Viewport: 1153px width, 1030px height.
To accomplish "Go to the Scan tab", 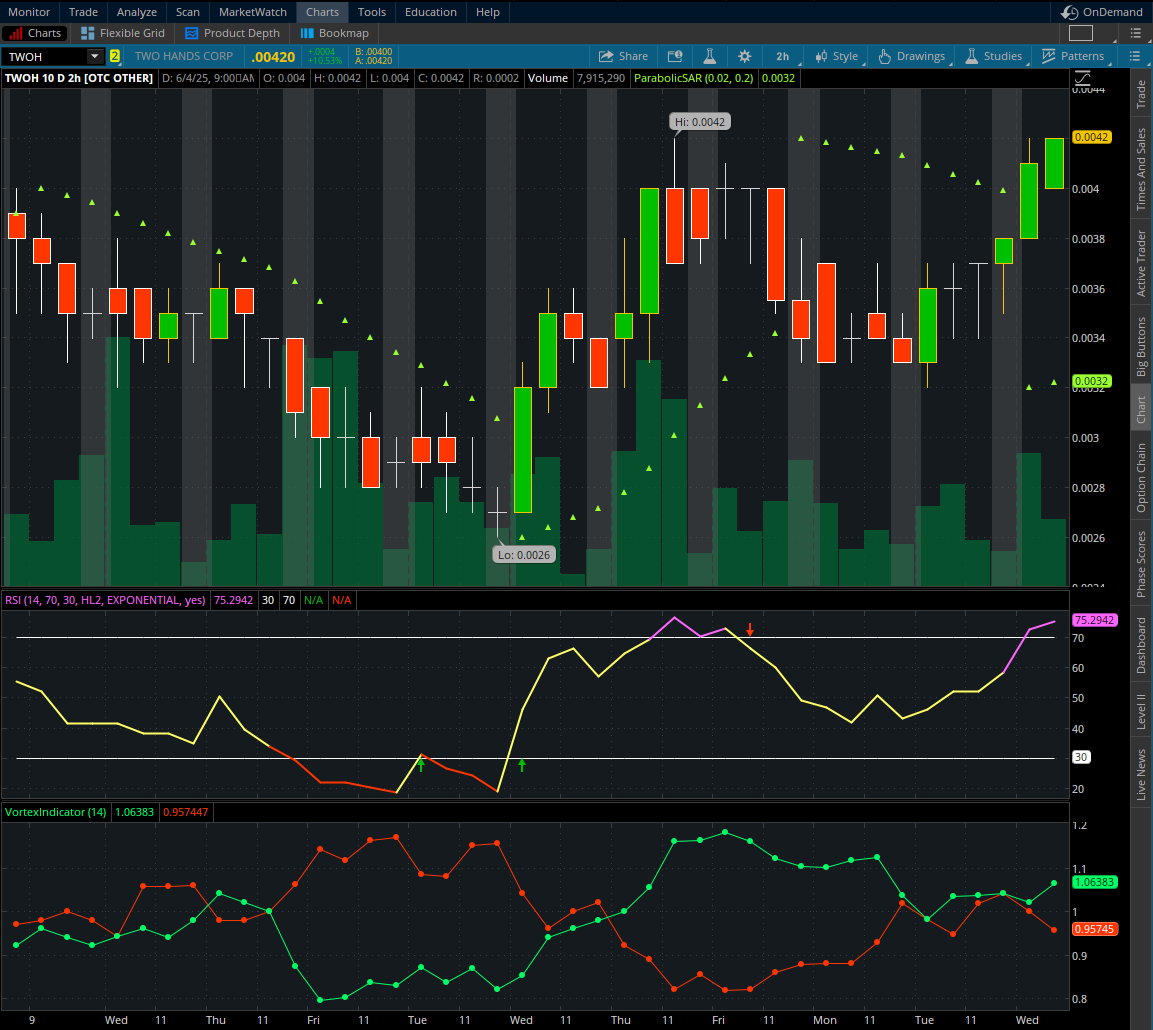I will pos(188,12).
